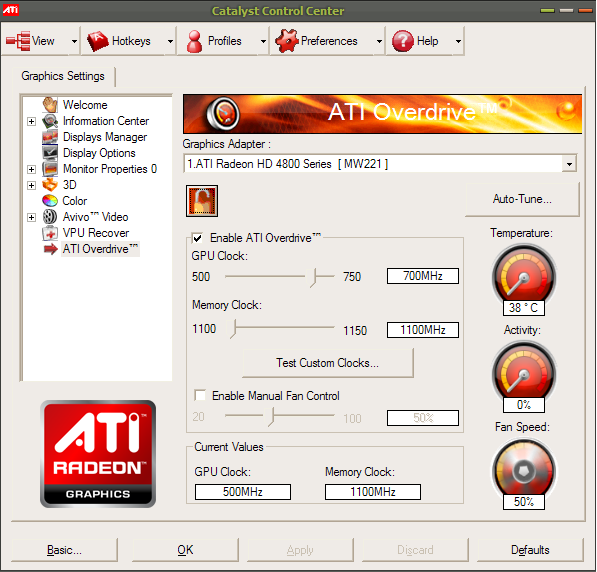
Task: Open the View menu dropdown arrow
Action: point(75,41)
